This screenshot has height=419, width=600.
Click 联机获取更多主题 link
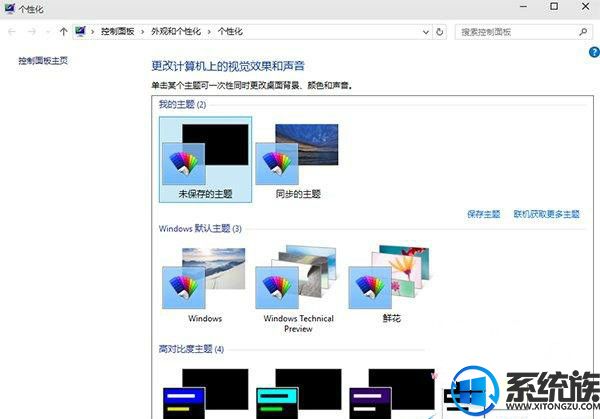coord(546,214)
